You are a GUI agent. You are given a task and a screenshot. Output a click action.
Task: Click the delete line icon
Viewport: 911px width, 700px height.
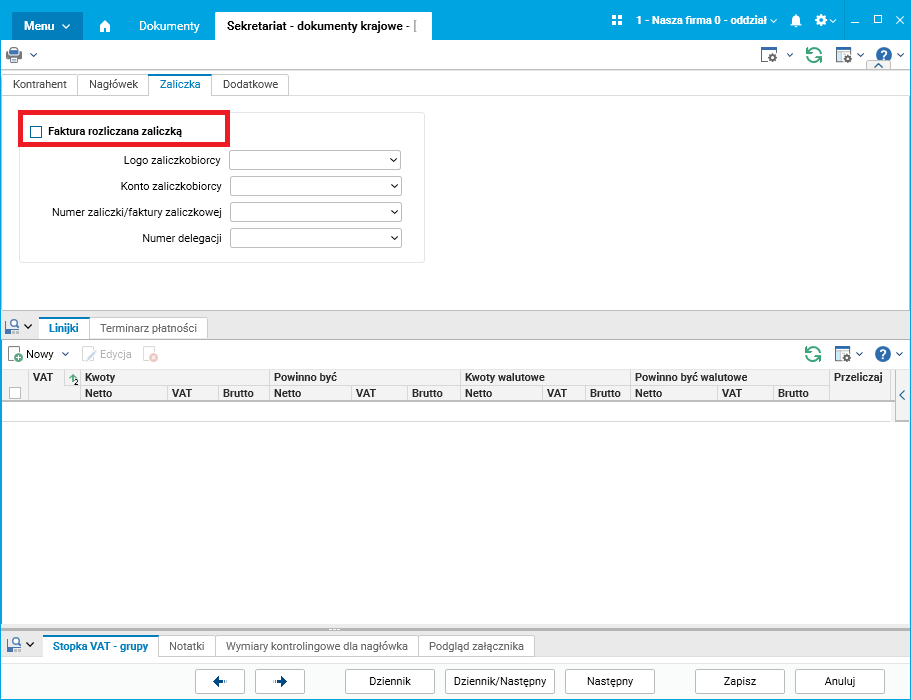pos(150,354)
